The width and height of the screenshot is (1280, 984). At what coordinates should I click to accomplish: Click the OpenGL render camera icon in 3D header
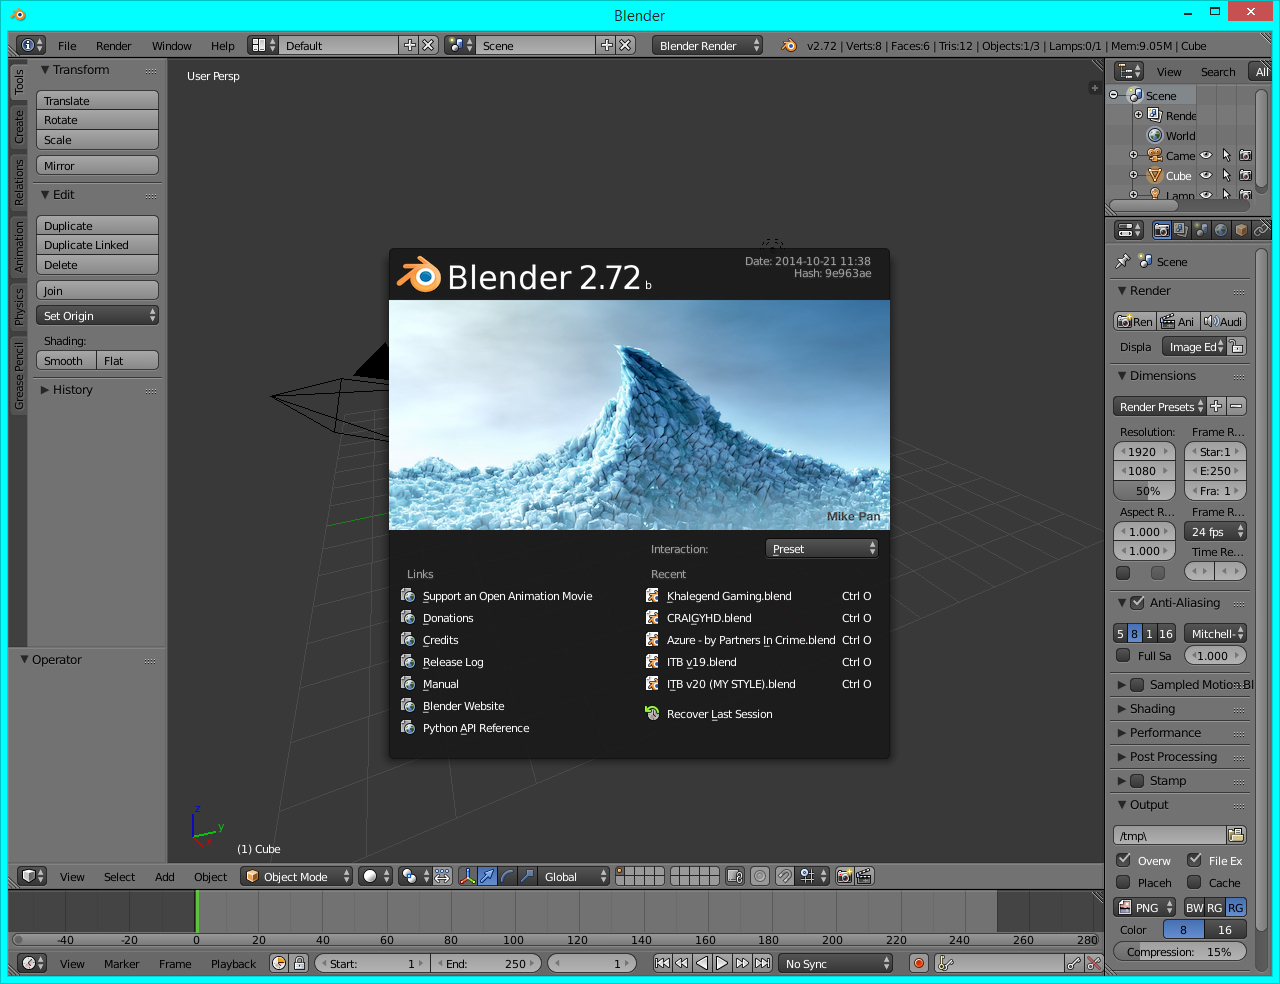click(844, 876)
